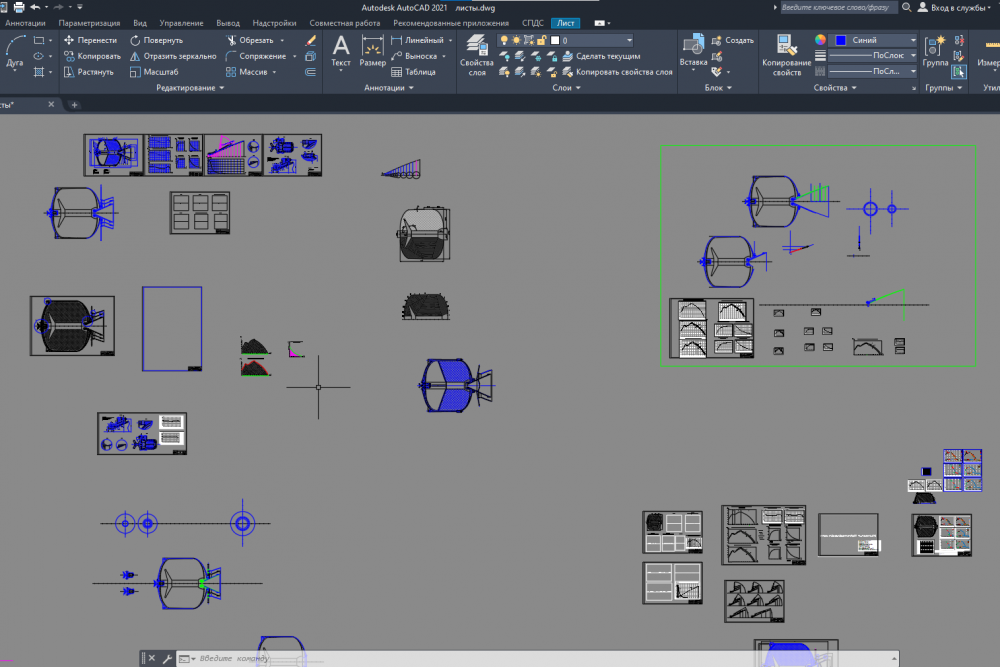This screenshot has width=1000, height=667.
Task: Switch to the Вид ribbon tab
Action: [x=140, y=22]
